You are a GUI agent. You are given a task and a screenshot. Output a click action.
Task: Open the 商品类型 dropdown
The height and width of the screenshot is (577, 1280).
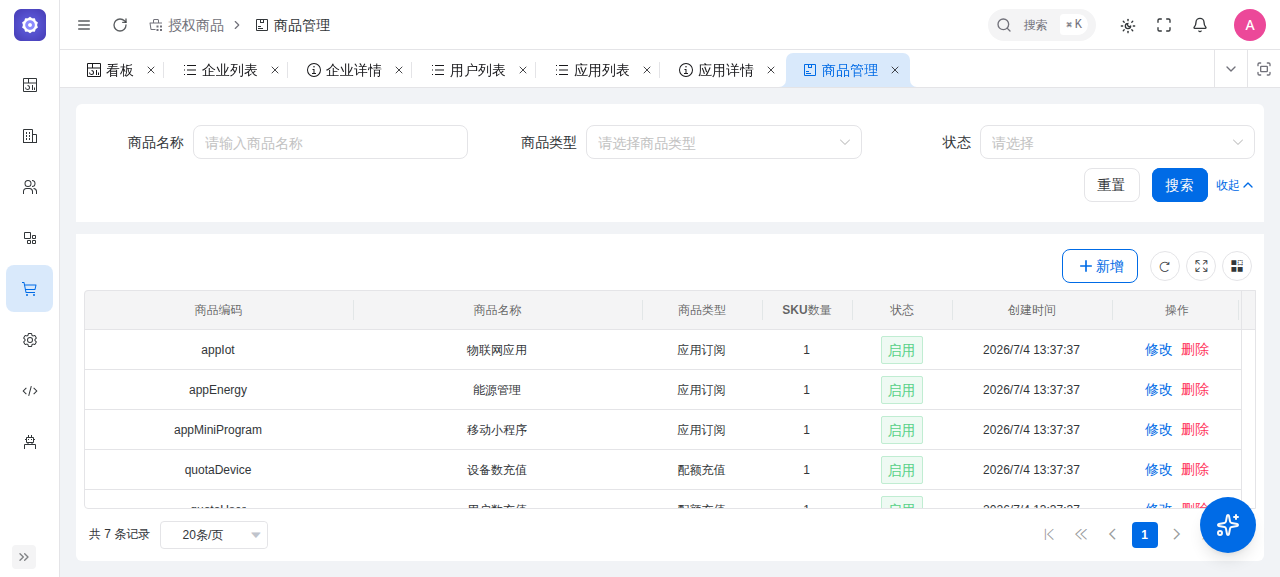pos(724,142)
